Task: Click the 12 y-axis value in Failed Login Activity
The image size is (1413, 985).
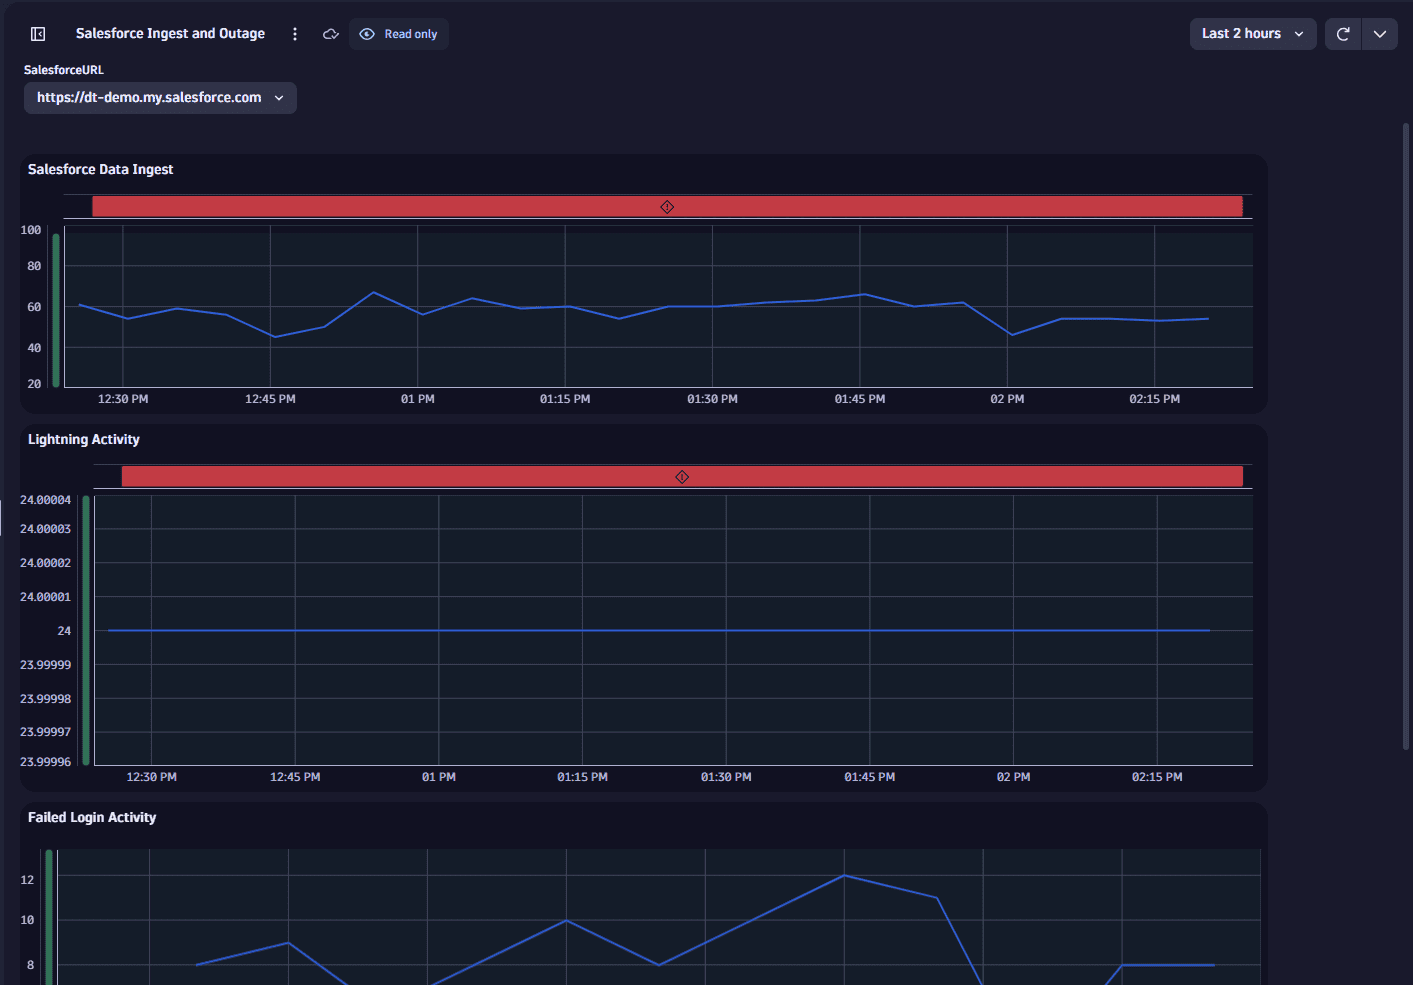Action: (27, 880)
